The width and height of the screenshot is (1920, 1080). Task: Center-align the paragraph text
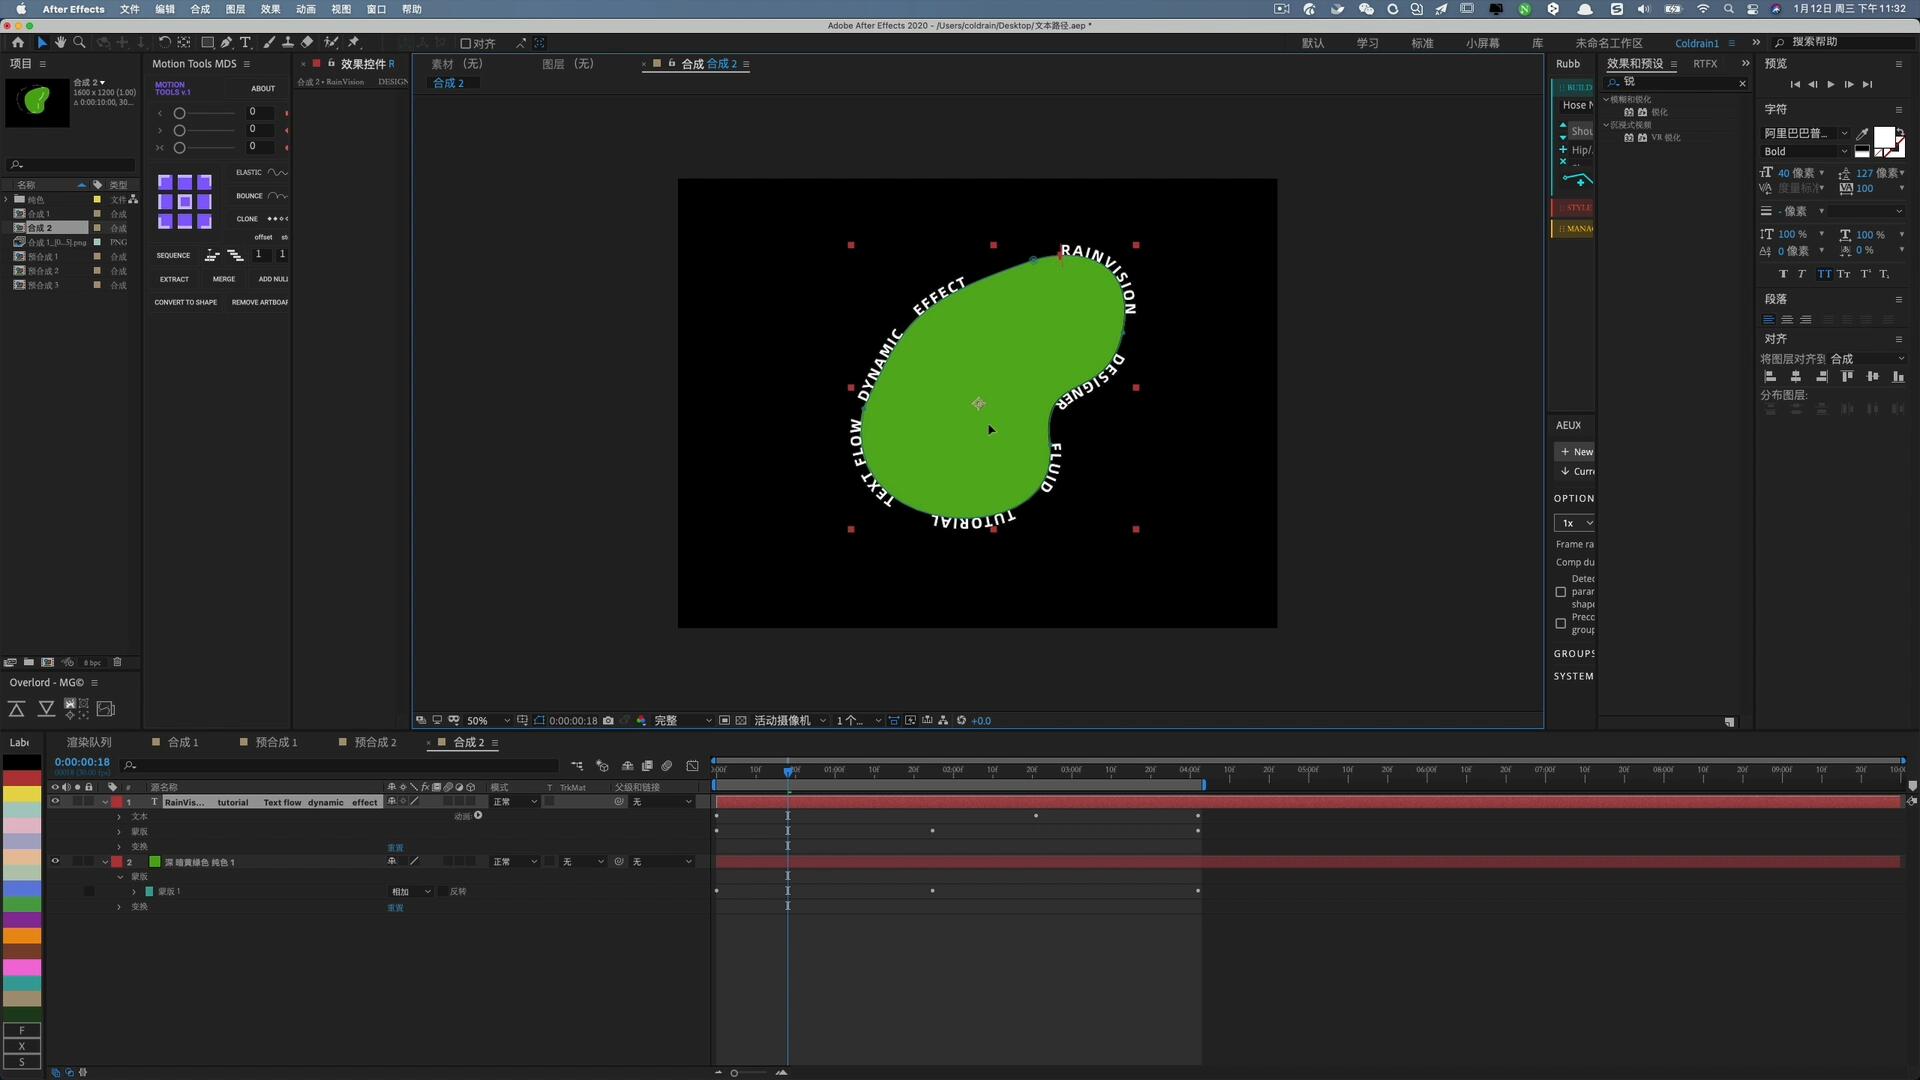(x=1787, y=320)
